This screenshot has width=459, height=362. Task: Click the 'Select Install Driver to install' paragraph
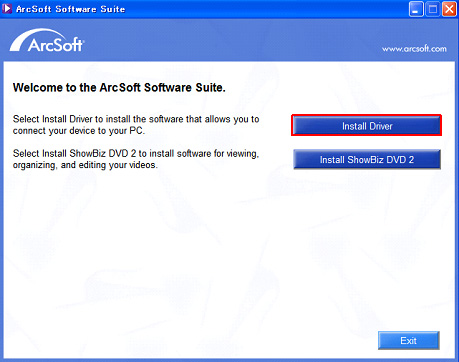136,125
